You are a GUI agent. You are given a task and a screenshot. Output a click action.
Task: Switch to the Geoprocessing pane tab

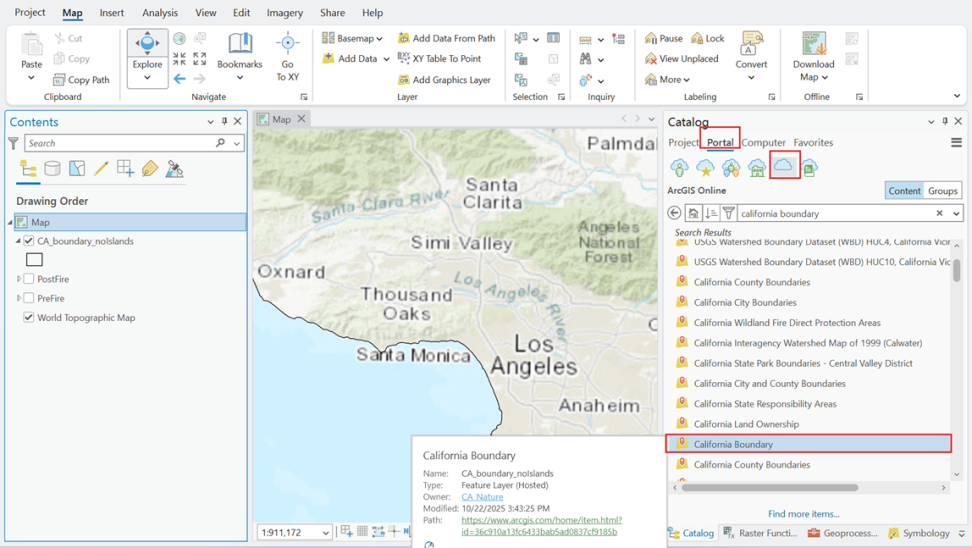click(842, 533)
